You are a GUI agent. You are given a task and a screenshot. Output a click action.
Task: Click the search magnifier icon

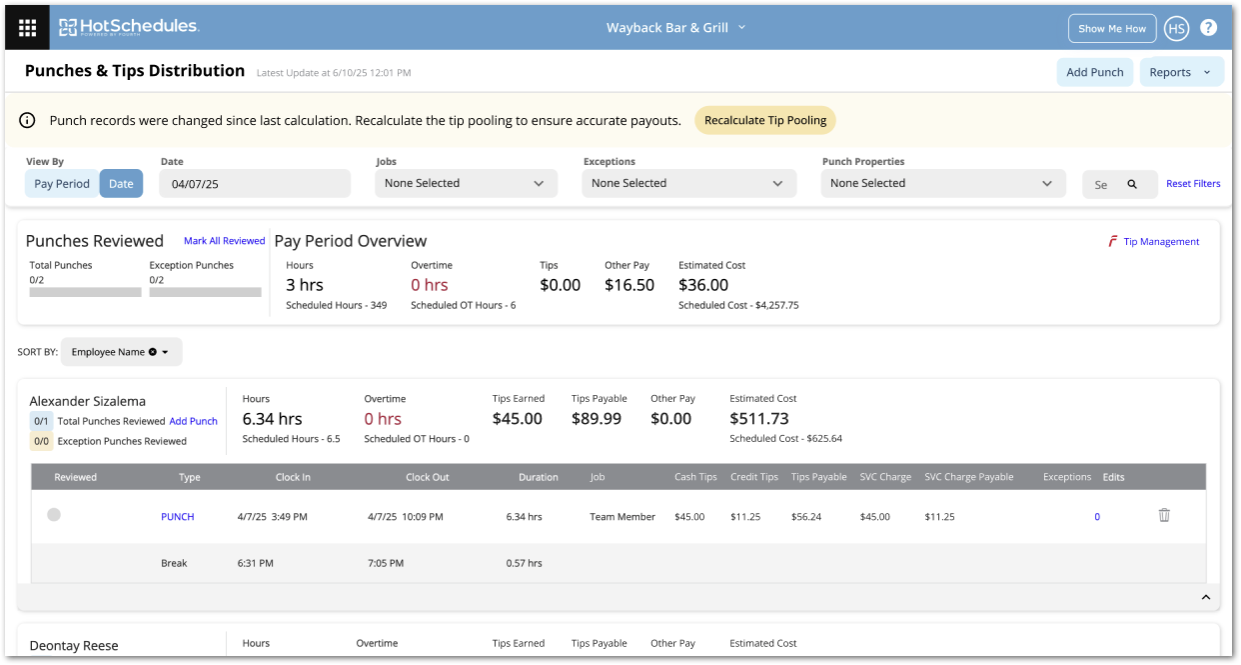coord(1132,184)
